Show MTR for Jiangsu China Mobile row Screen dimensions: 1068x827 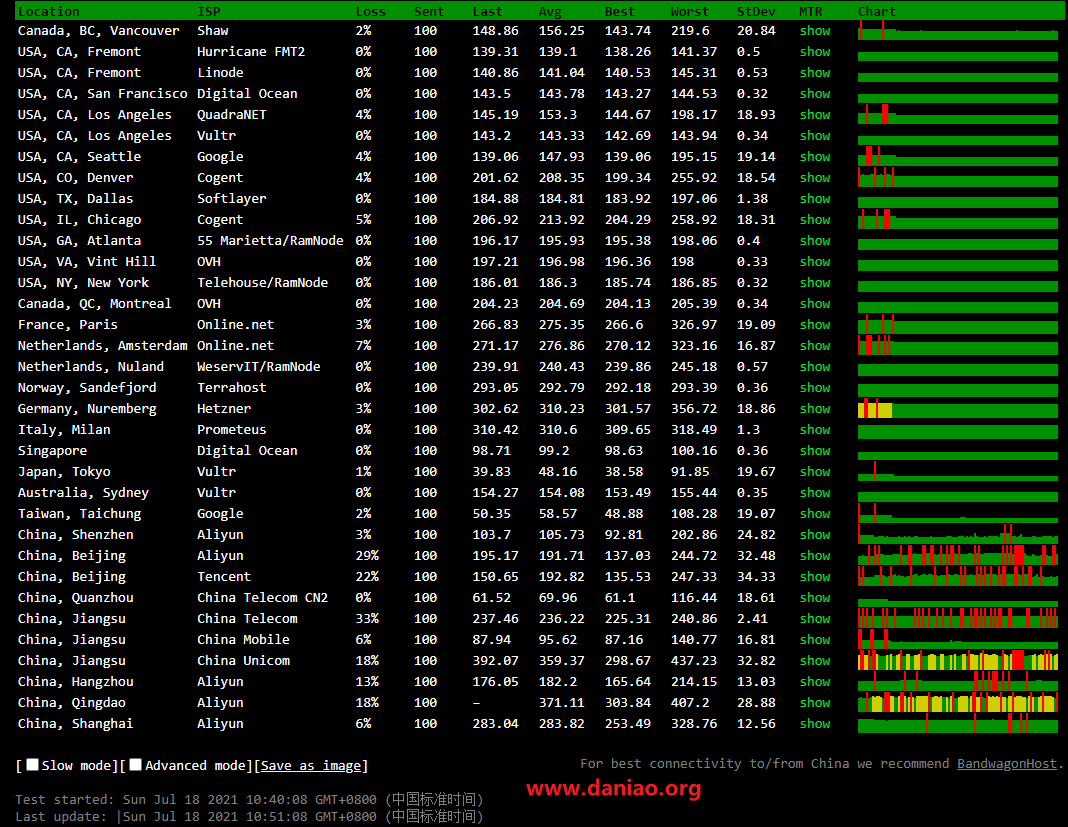coord(815,640)
